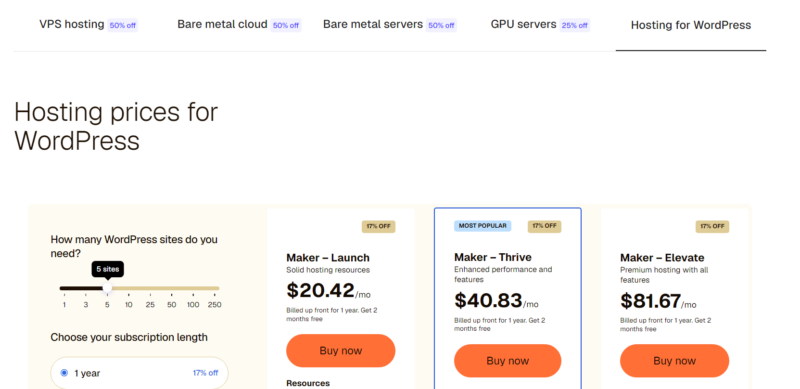
Task: Click the Resources heading in Launch card
Action: (308, 383)
